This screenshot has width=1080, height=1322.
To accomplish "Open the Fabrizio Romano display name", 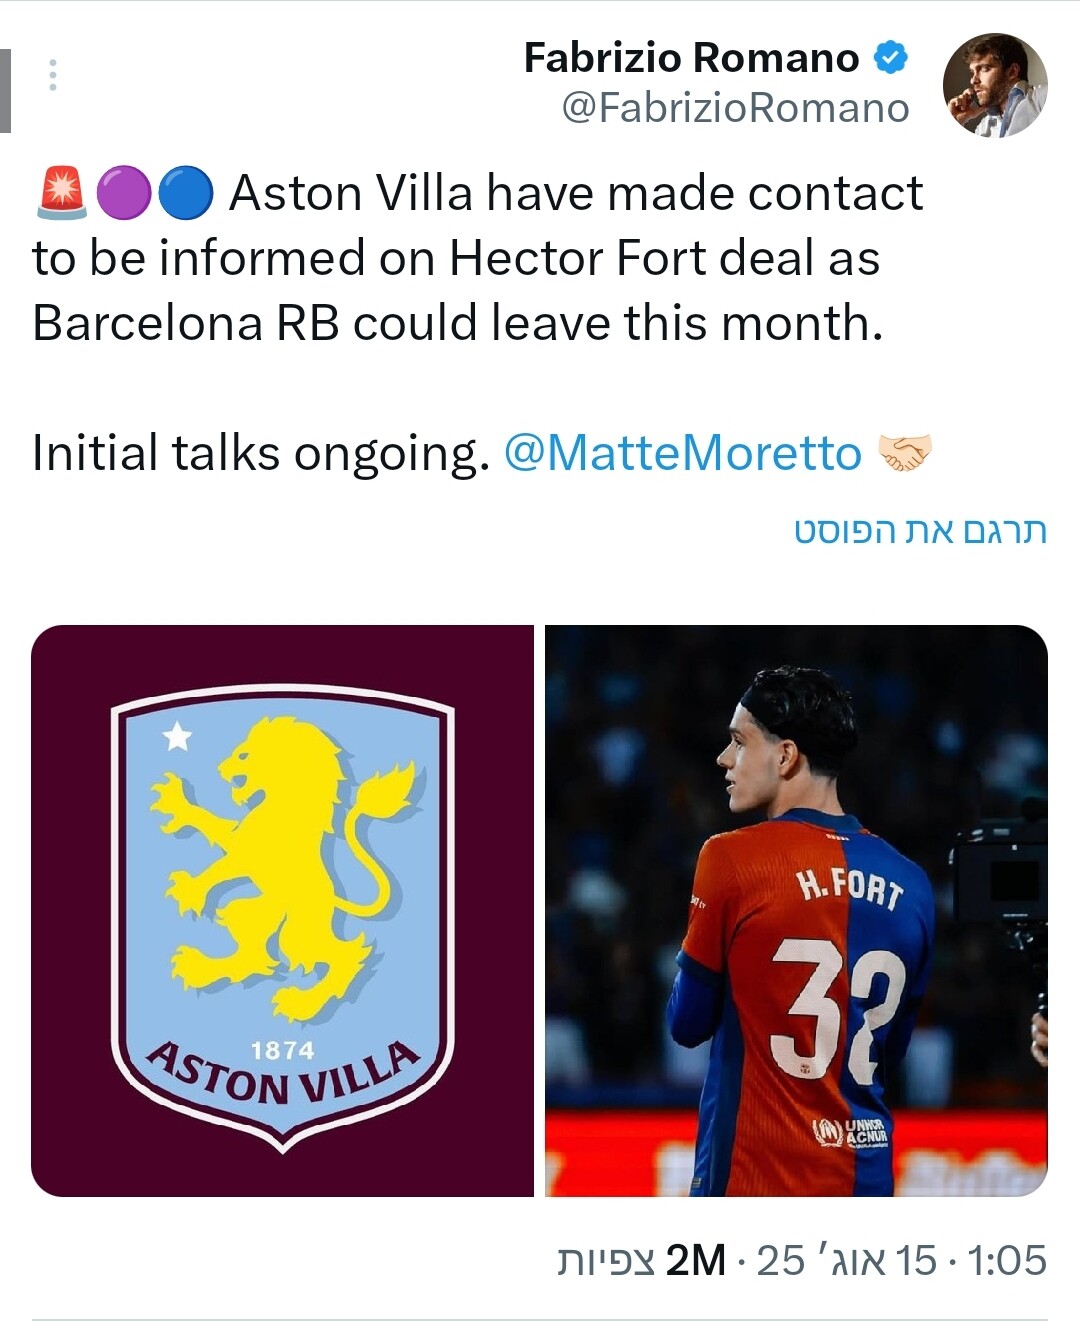I will click(x=691, y=58).
